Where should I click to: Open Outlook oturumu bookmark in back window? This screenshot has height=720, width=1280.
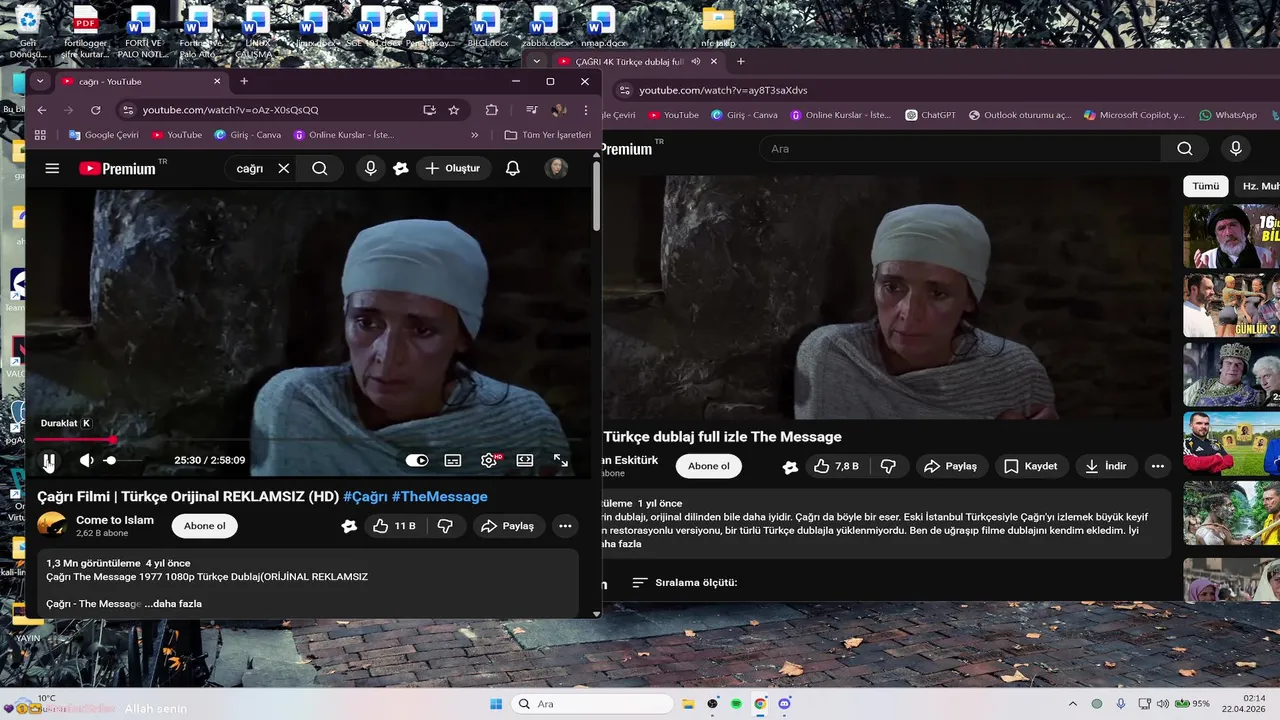point(1020,115)
